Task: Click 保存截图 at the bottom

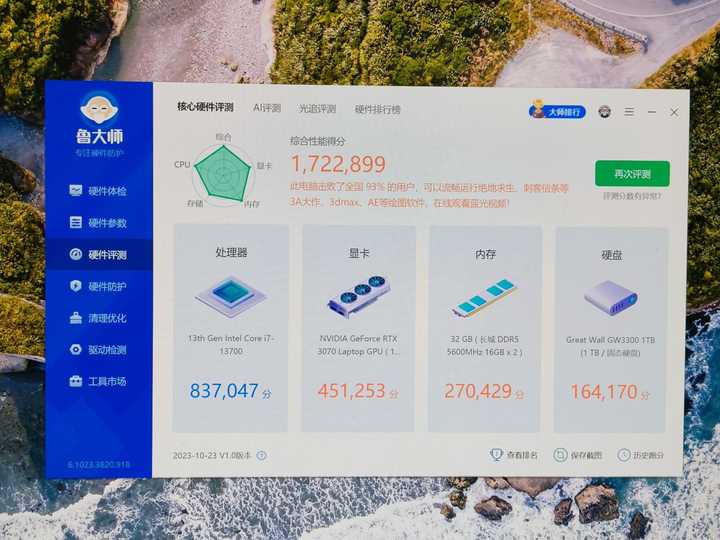Action: point(579,456)
